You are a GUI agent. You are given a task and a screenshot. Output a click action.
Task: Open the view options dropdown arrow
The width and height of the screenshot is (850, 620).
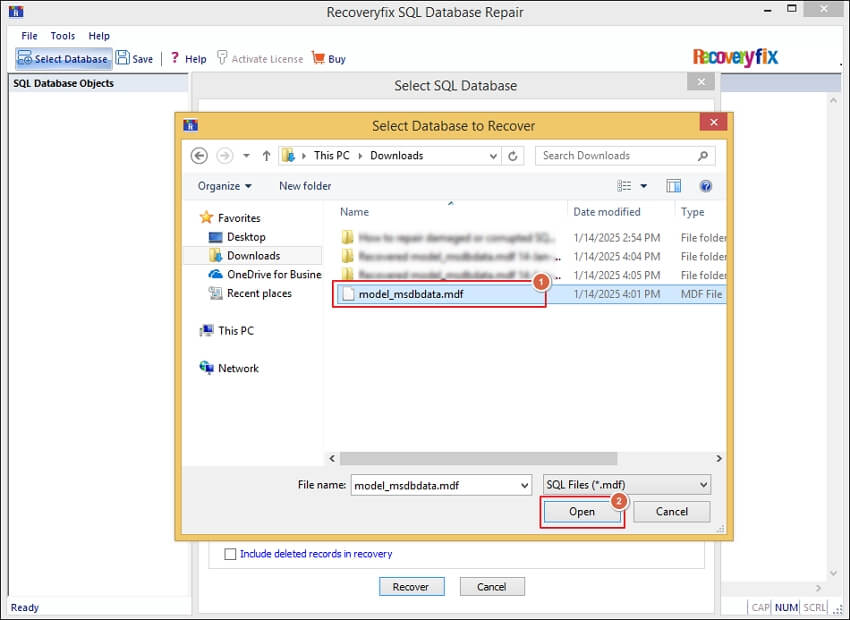644,186
